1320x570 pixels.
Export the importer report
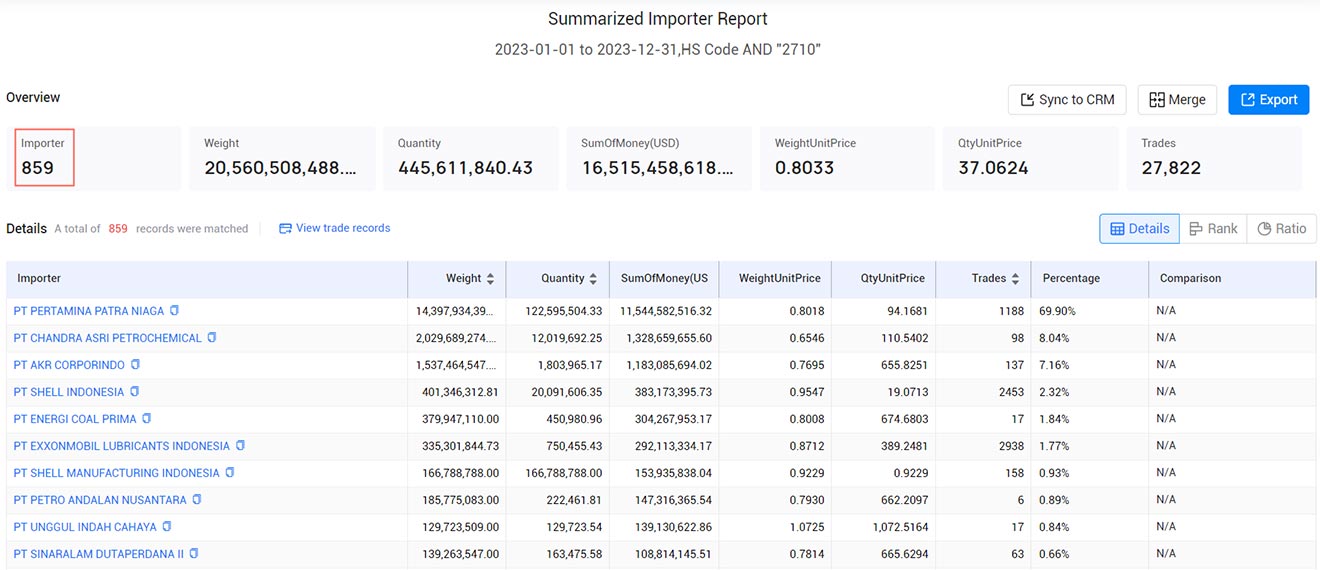tap(1268, 100)
